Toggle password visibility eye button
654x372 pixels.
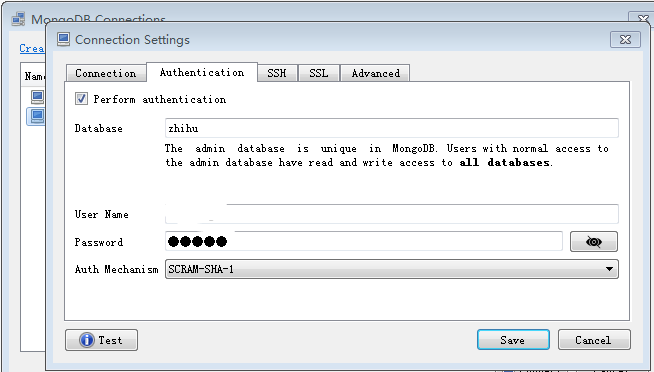594,241
